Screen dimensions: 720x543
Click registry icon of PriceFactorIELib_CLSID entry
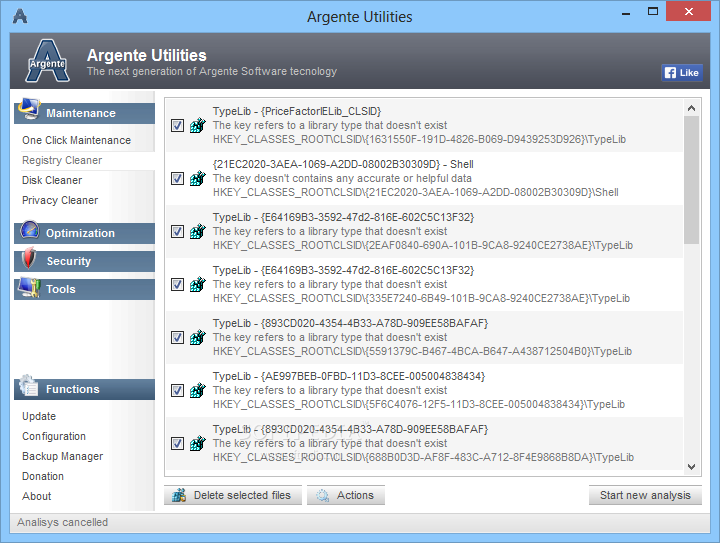pyautogui.click(x=198, y=125)
